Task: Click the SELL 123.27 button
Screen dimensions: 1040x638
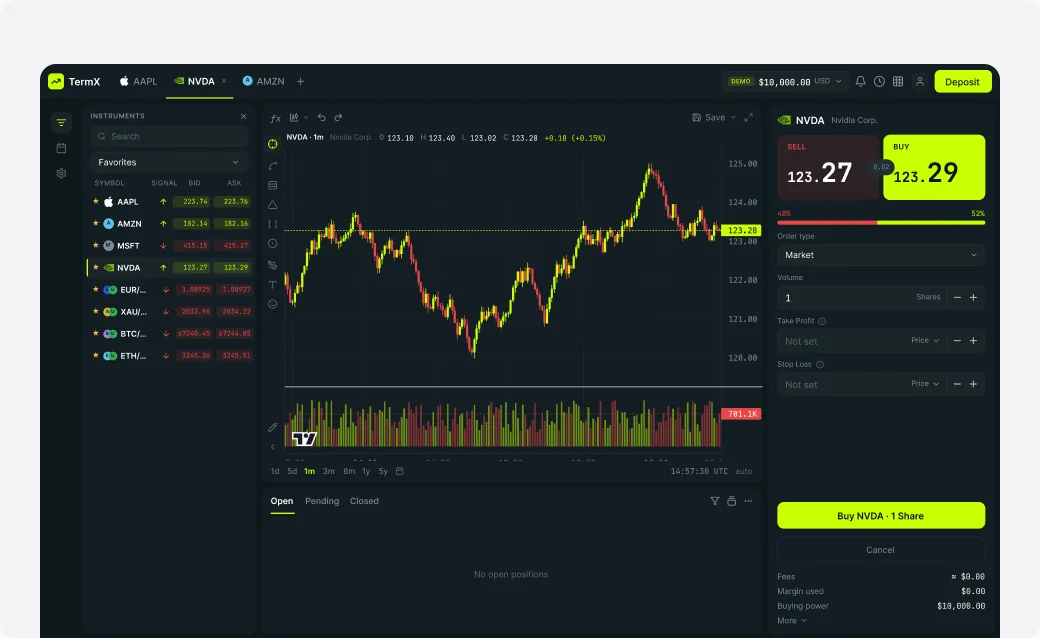Action: coord(828,167)
